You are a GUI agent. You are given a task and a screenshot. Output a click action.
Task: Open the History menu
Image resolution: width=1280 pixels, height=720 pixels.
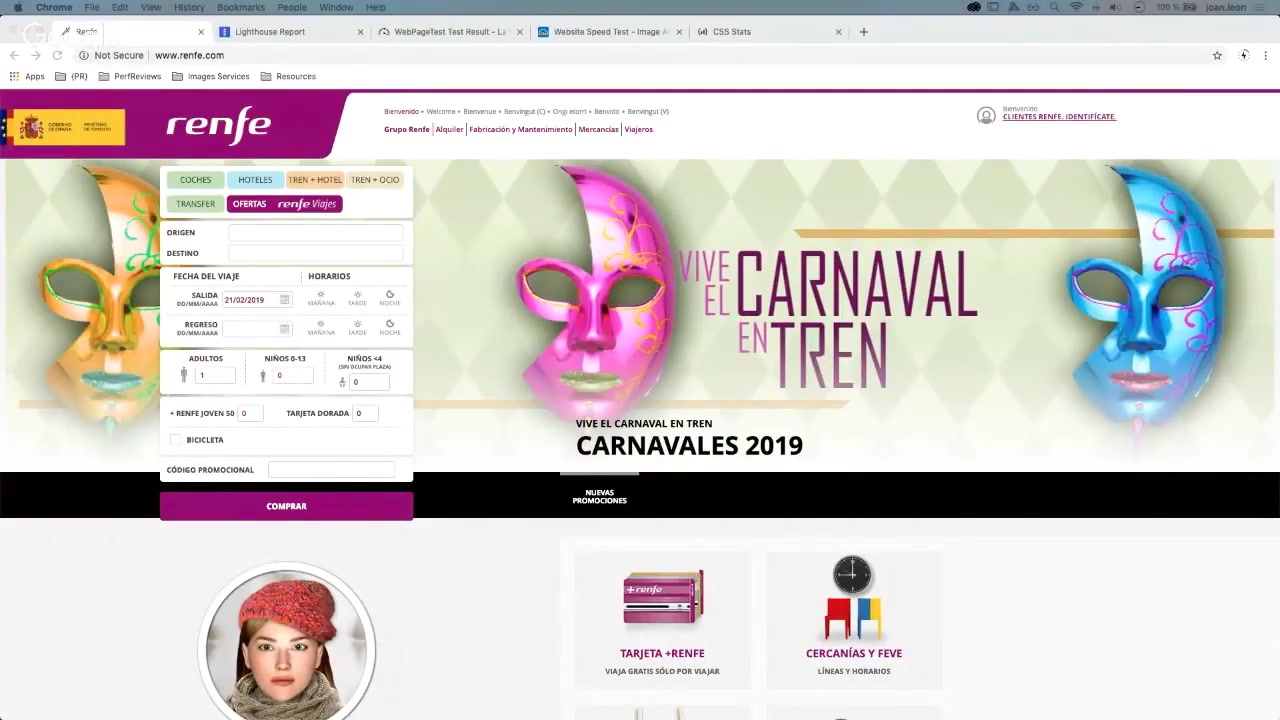coord(189,7)
